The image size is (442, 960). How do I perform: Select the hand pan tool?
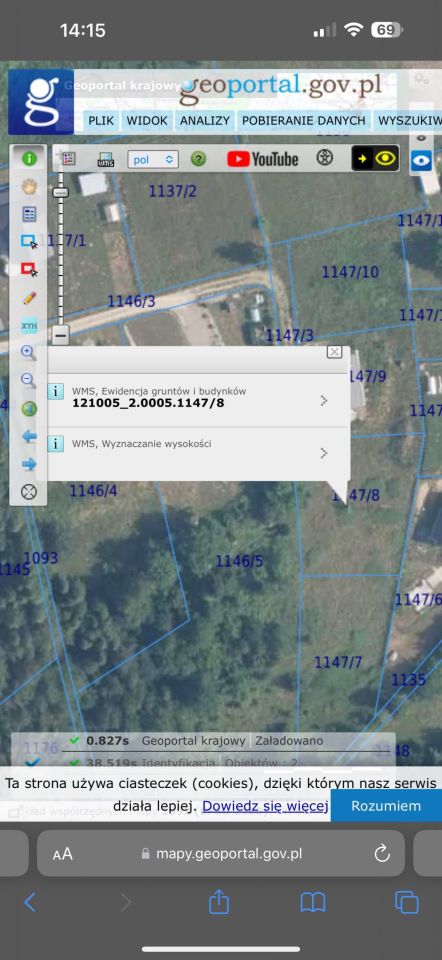point(29,186)
